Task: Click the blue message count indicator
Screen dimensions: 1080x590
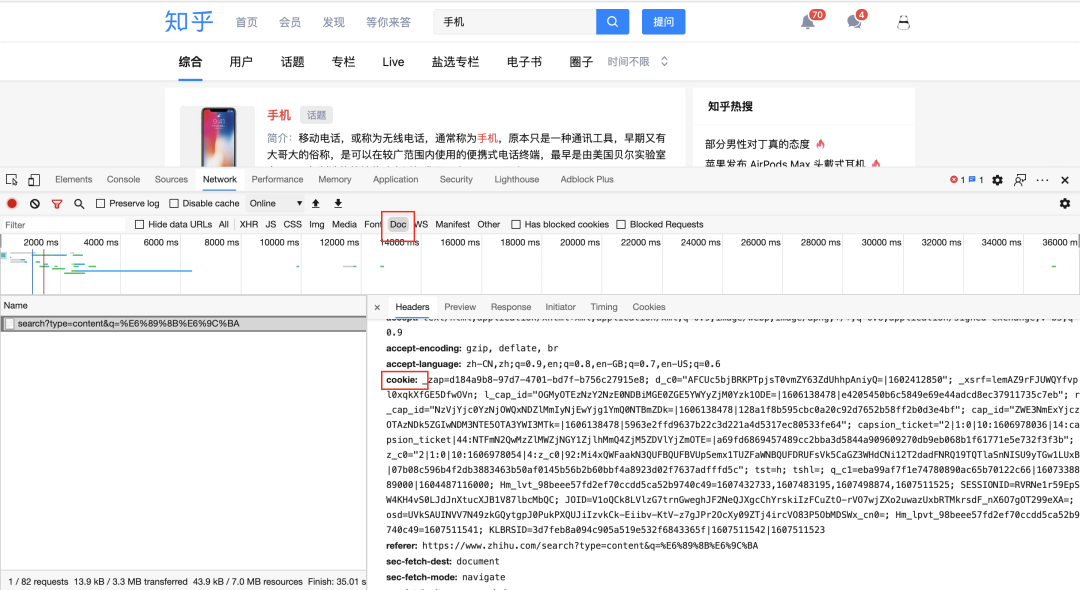Action: (976, 180)
